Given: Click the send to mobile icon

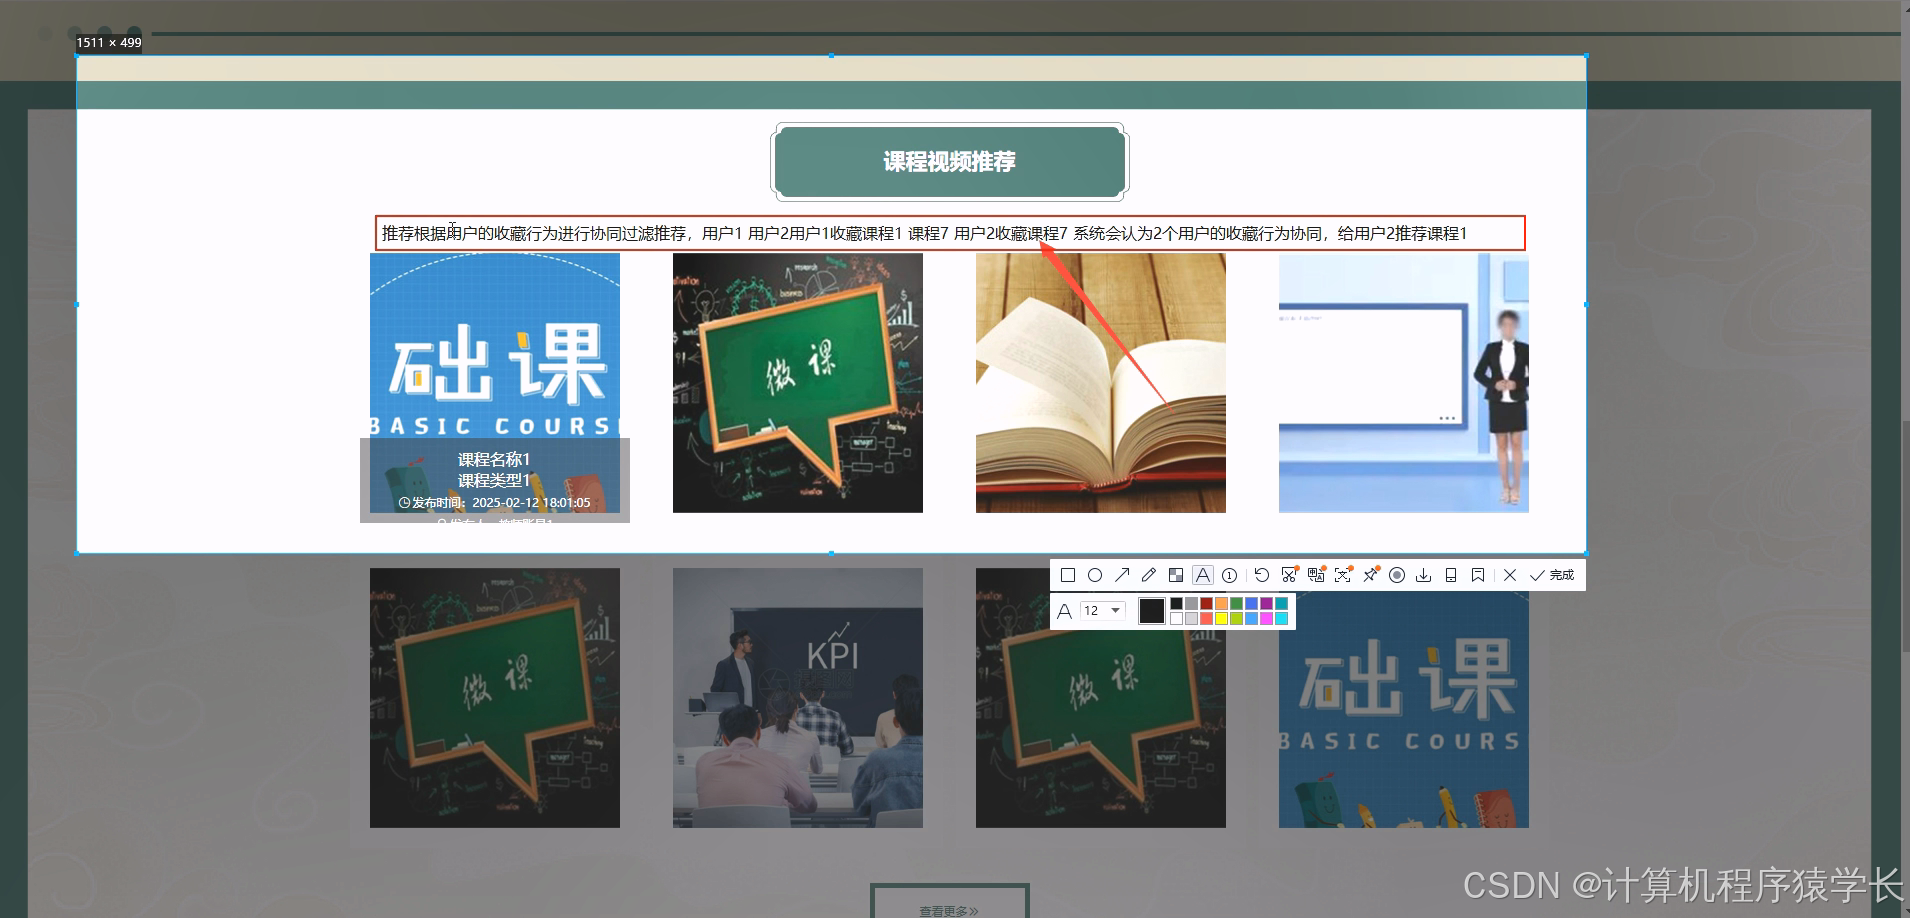Looking at the screenshot, I should (x=1450, y=575).
